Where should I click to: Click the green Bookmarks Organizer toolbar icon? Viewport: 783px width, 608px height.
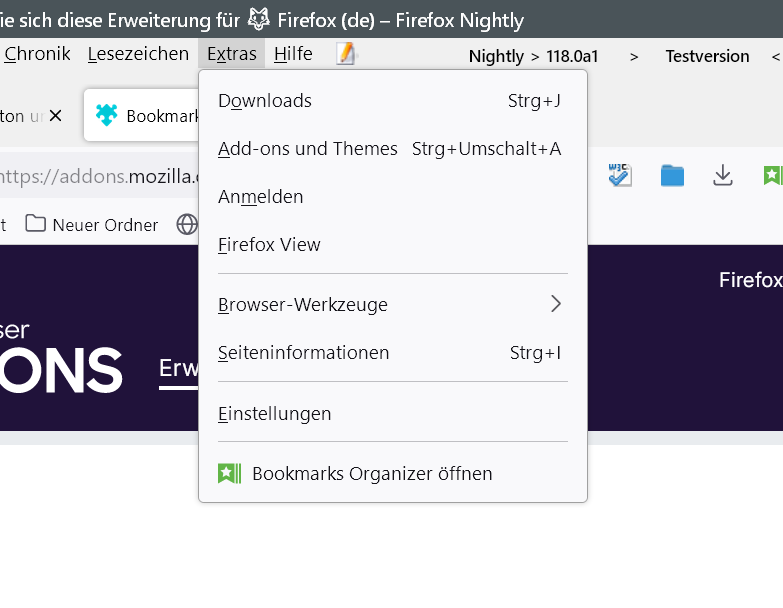(772, 176)
